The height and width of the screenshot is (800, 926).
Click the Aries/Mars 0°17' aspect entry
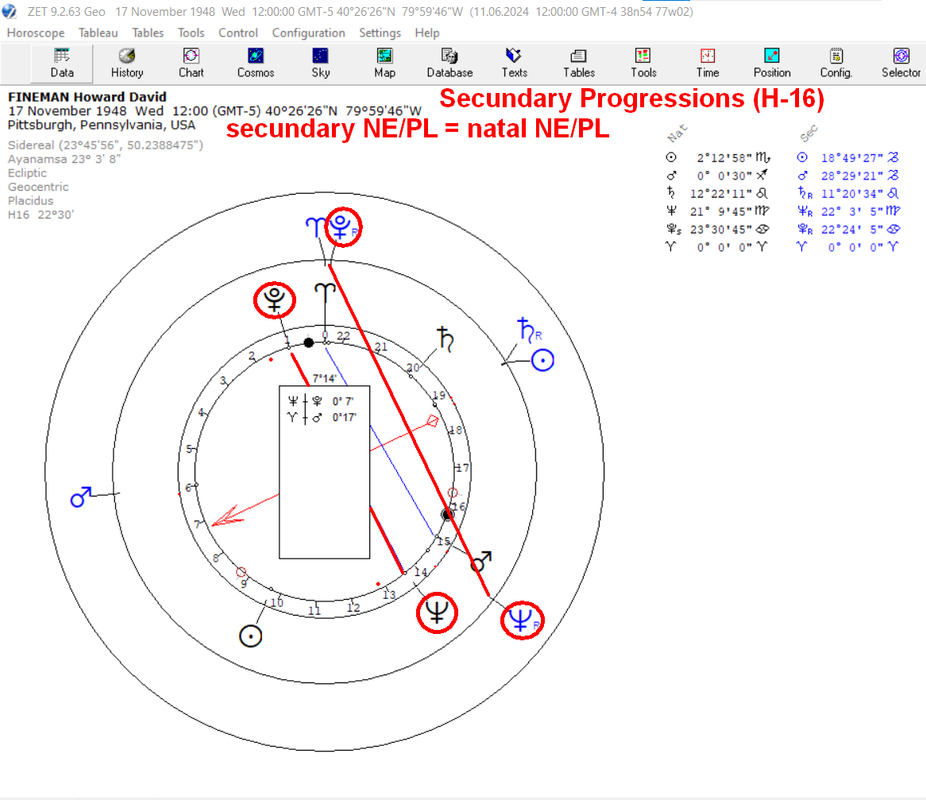tap(321, 417)
